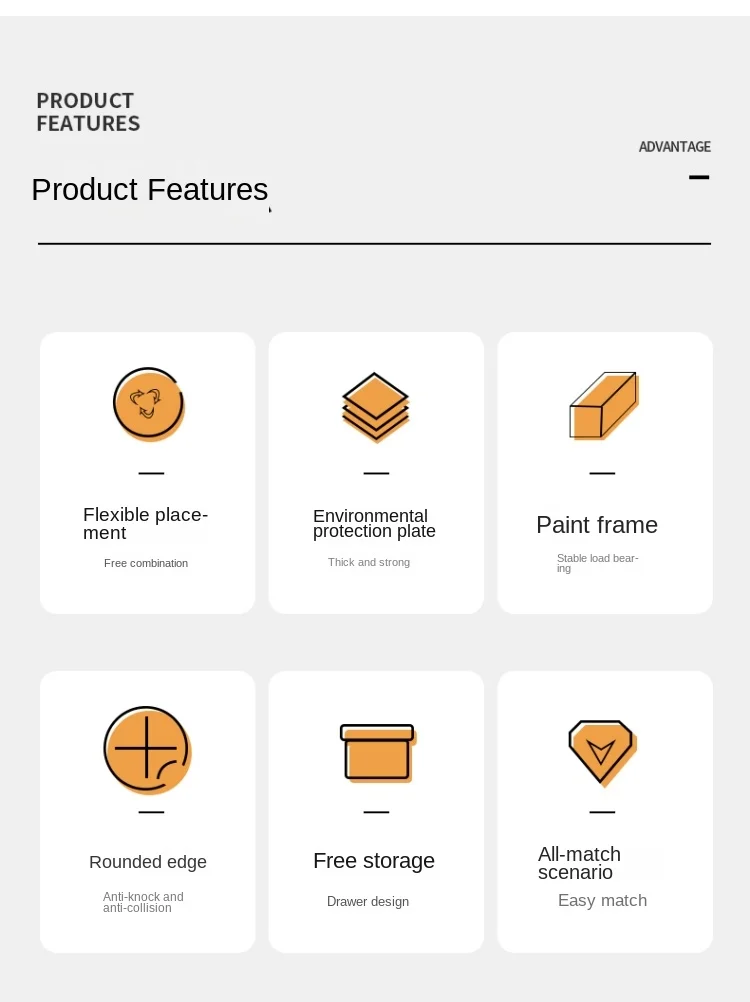Viewport: 750px width, 1002px height.
Task: Click the black dash under ADVANTAGE
Action: pyautogui.click(x=699, y=177)
